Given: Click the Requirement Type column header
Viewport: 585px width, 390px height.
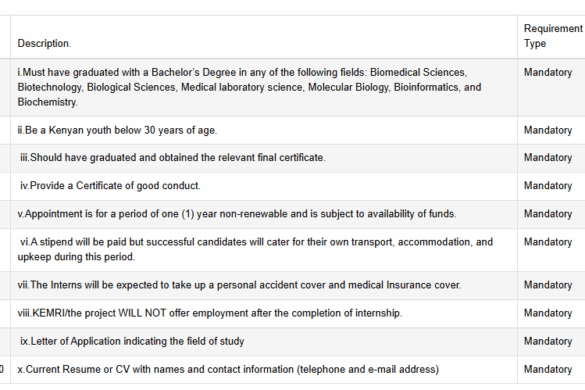Looking at the screenshot, I should click(553, 36).
